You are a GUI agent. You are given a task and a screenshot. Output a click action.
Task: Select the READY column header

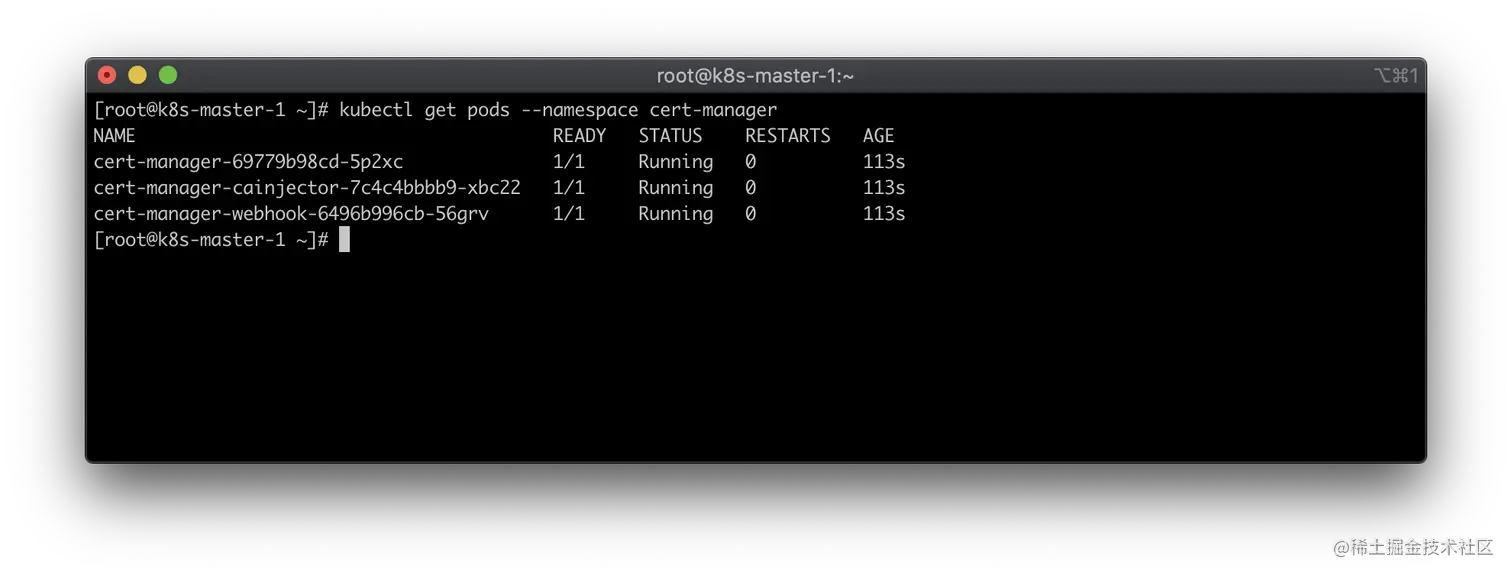579,136
